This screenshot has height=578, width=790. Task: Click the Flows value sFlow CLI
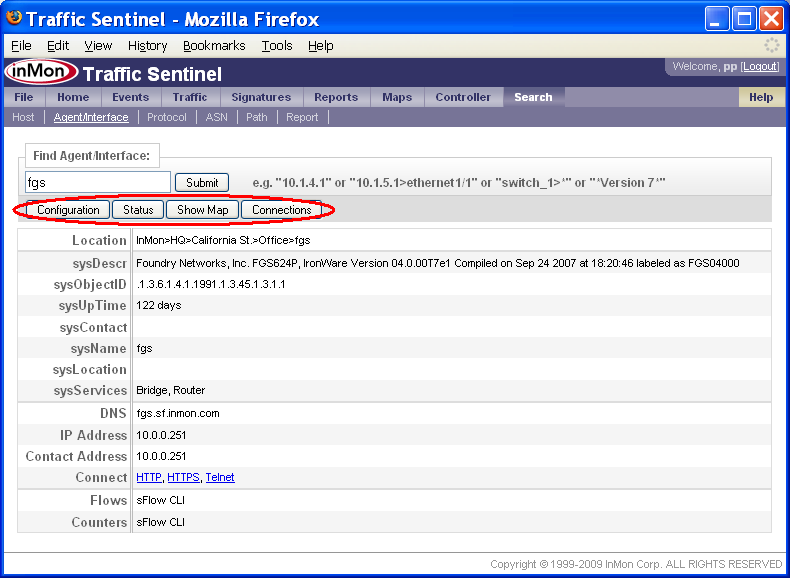tap(161, 500)
